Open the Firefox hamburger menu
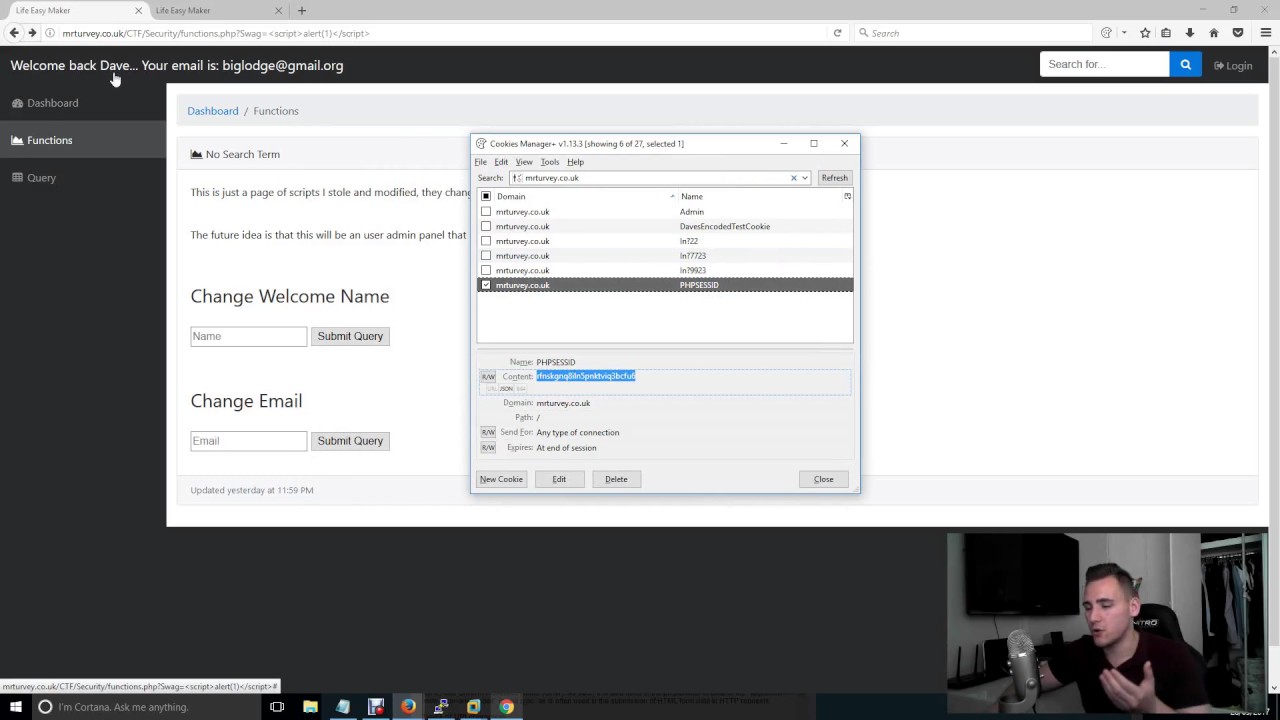This screenshot has height=720, width=1280. [x=1265, y=33]
